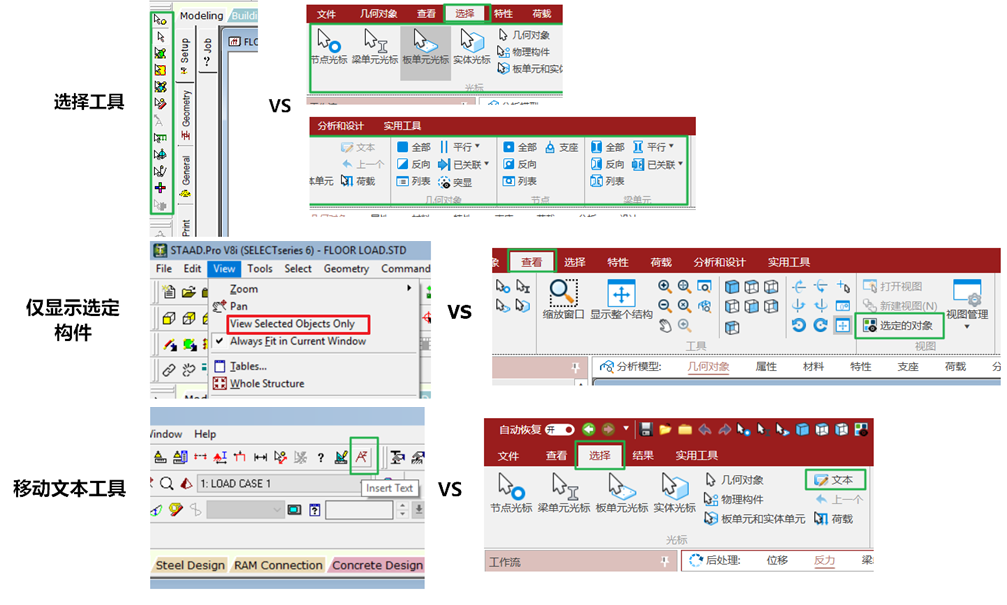Click the yellow open-folder icon in quick access bar

(x=665, y=429)
